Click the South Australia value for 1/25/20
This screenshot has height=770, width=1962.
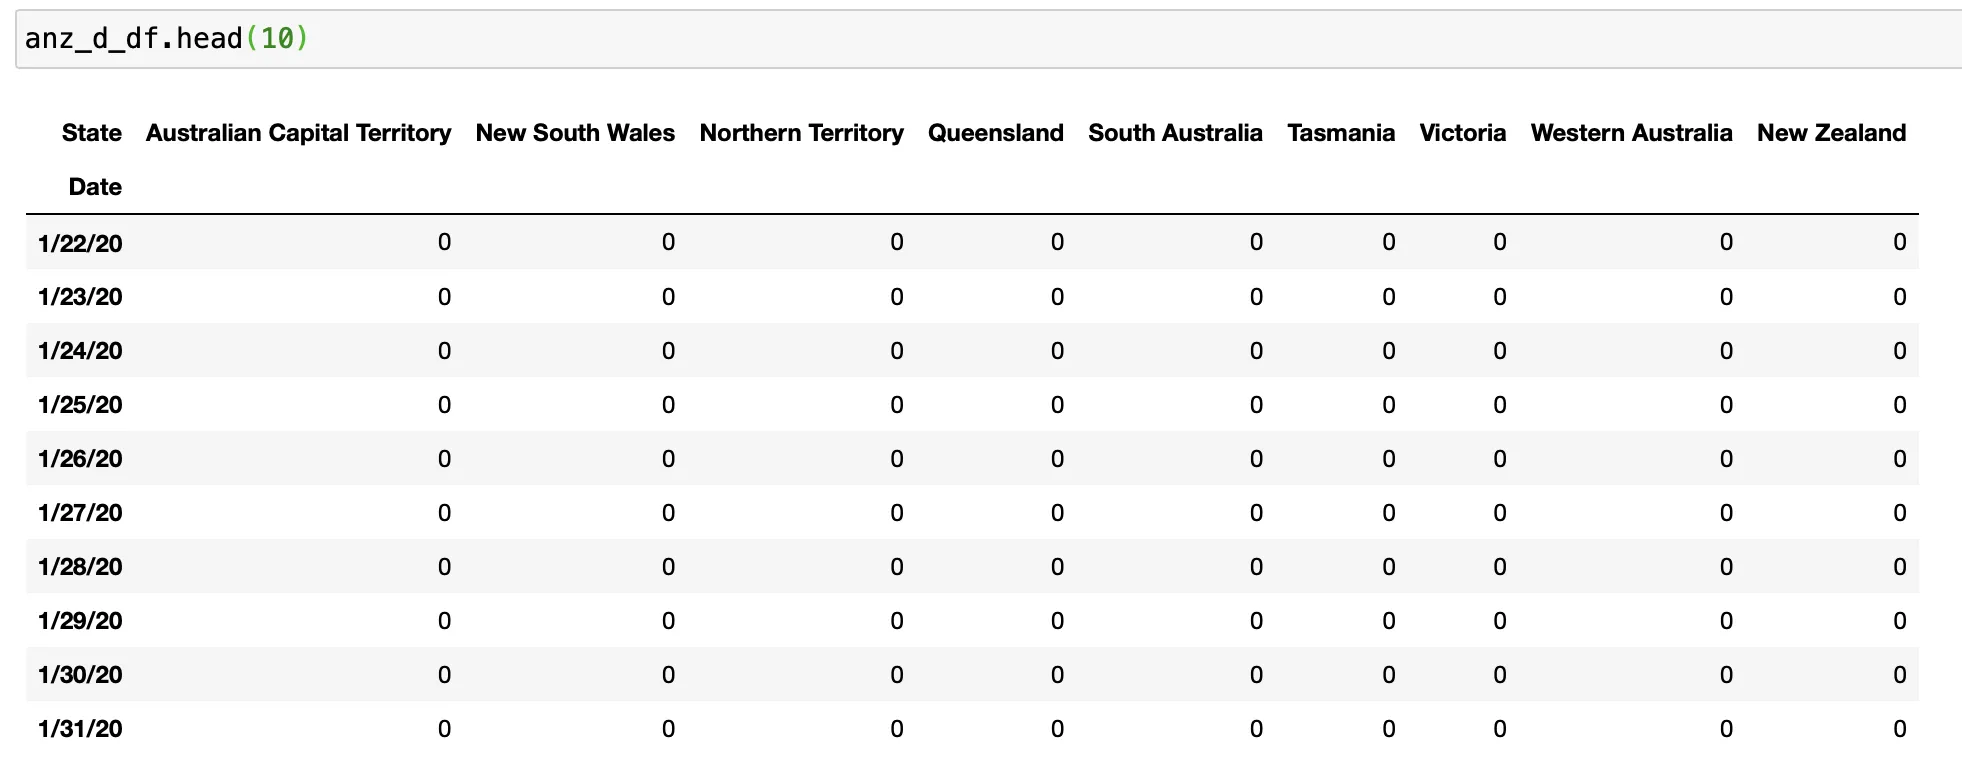[x=1256, y=405]
